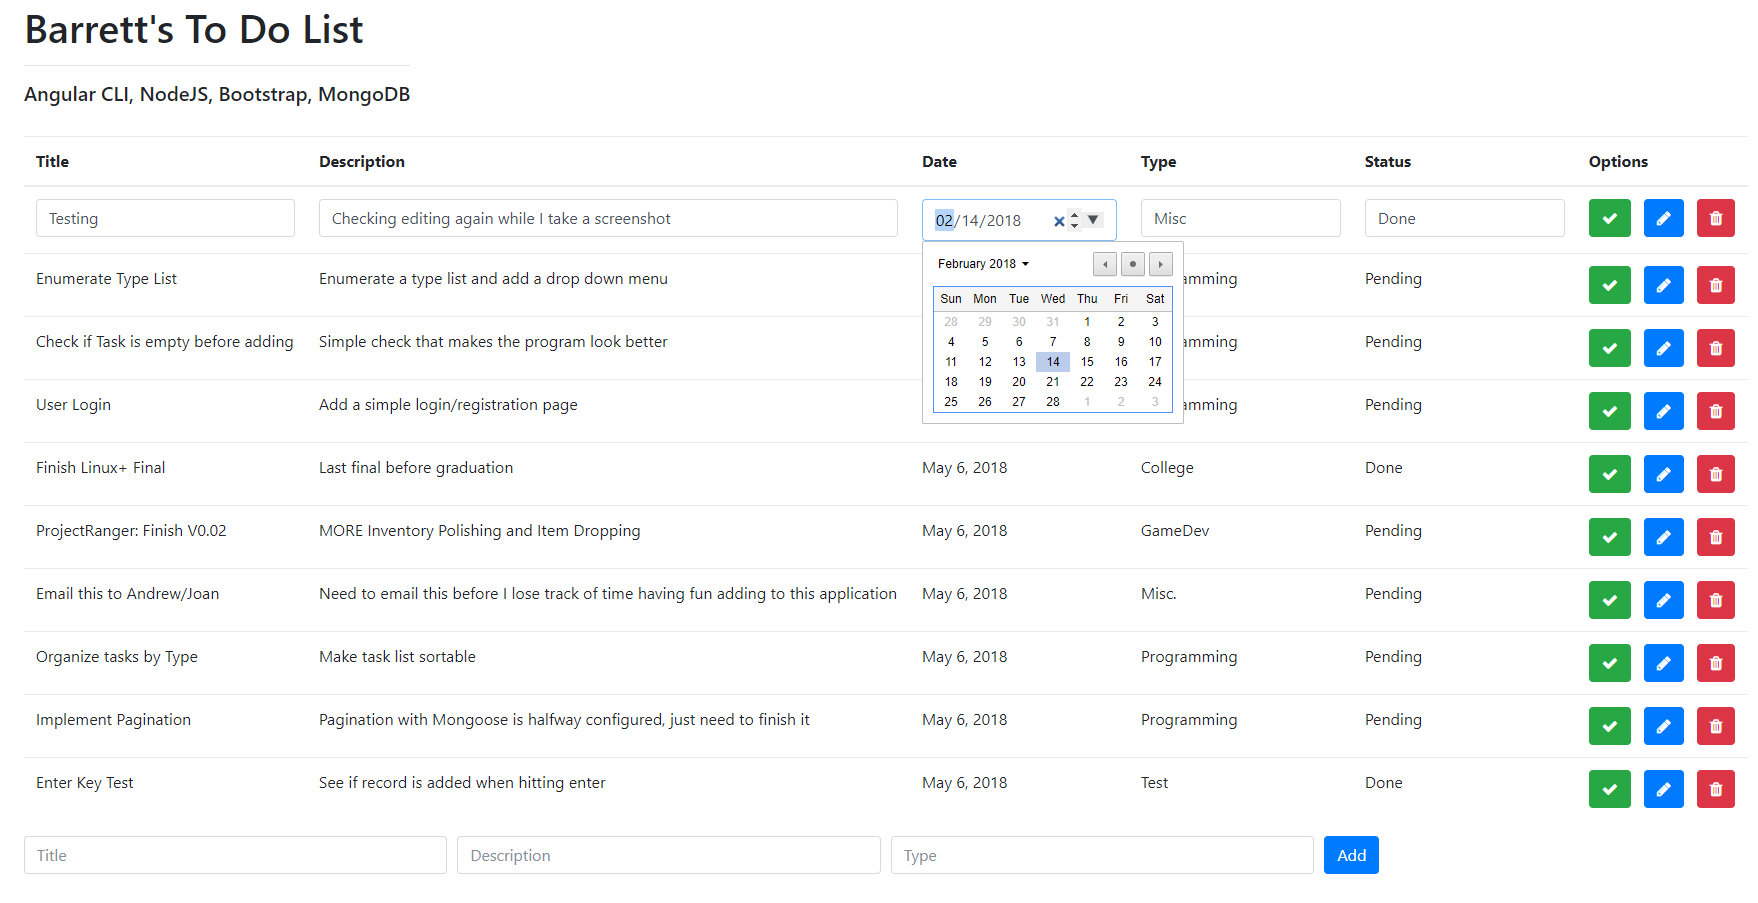Delete the User Login task
The image size is (1758, 903).
(1716, 411)
